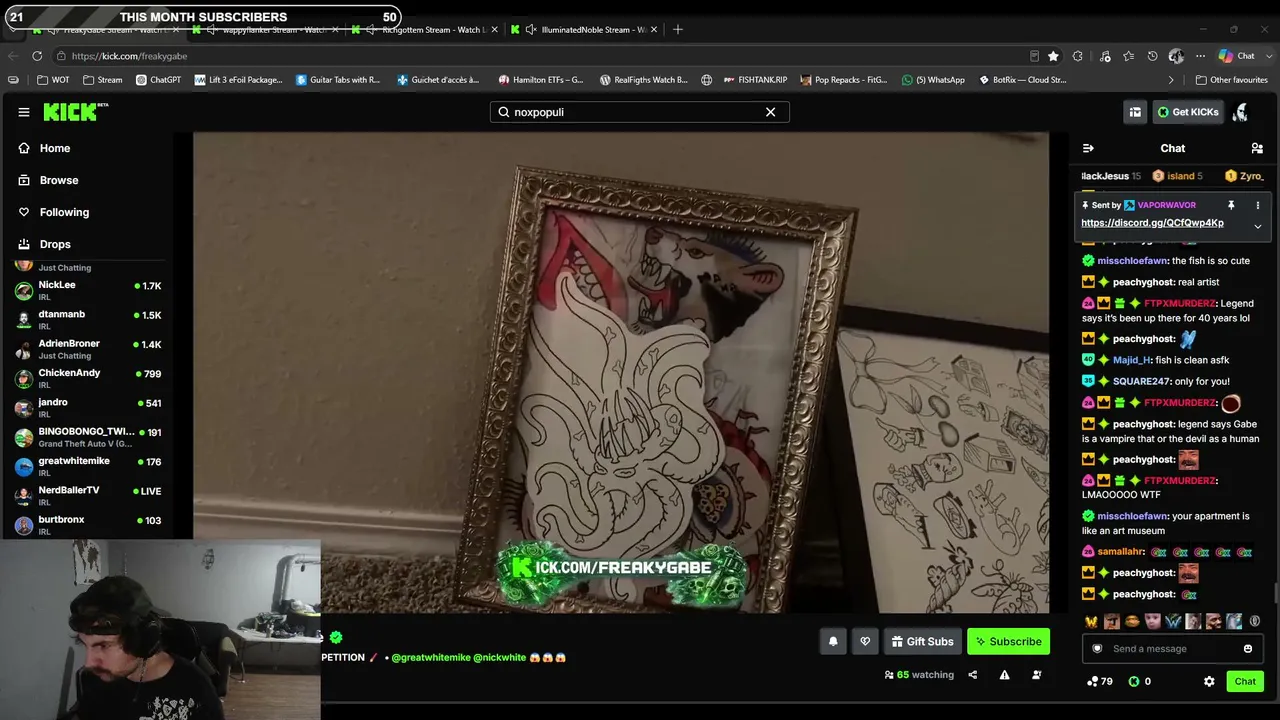Image resolution: width=1280 pixels, height=720 pixels.
Task: Expand the pinned message chevron
Action: 1257,226
